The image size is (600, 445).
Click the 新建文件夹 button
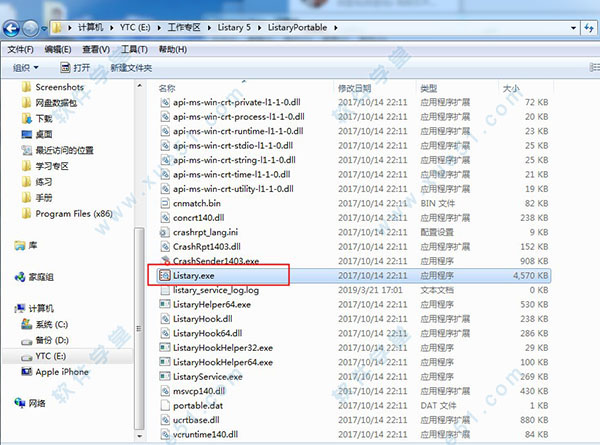(131, 67)
